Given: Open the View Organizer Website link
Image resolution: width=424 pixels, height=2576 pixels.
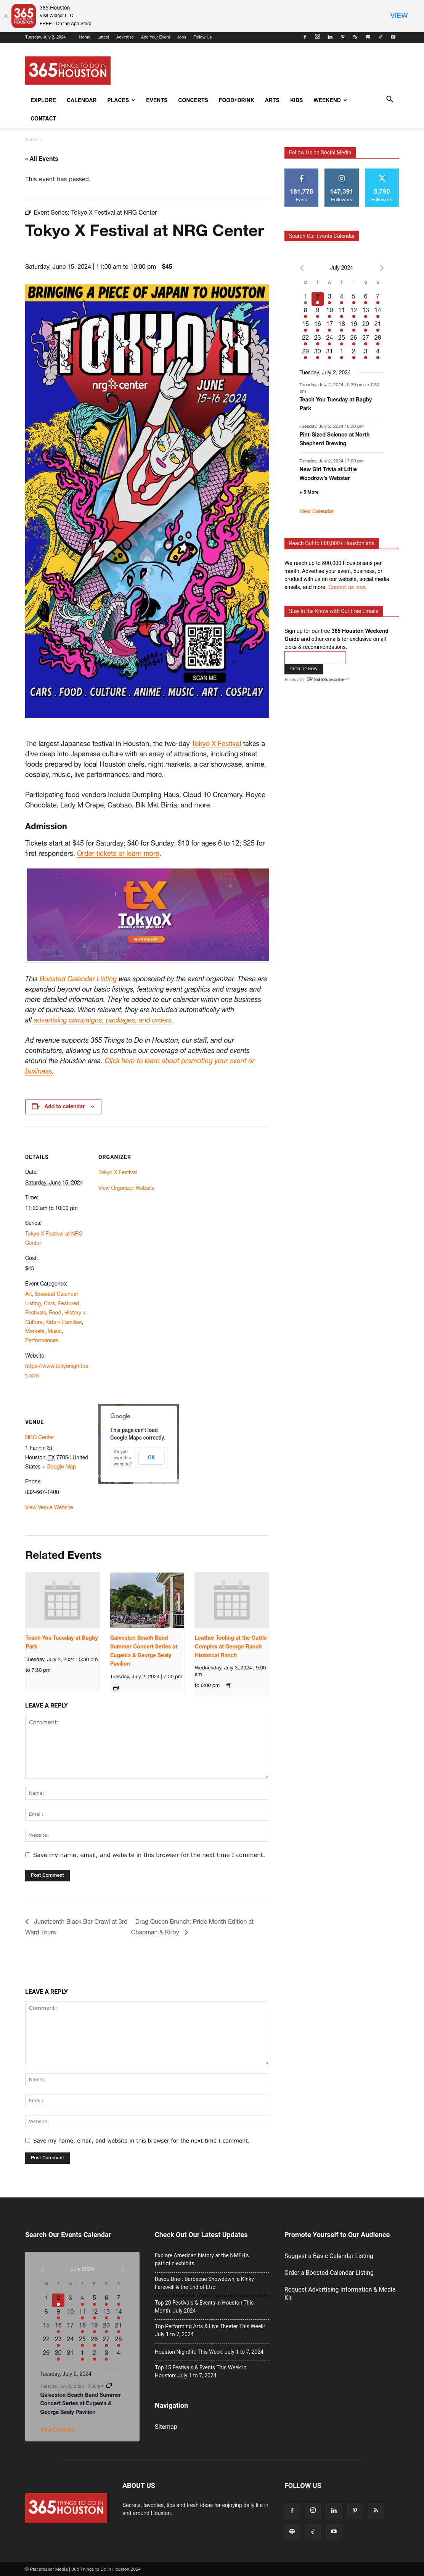Looking at the screenshot, I should click(126, 1188).
